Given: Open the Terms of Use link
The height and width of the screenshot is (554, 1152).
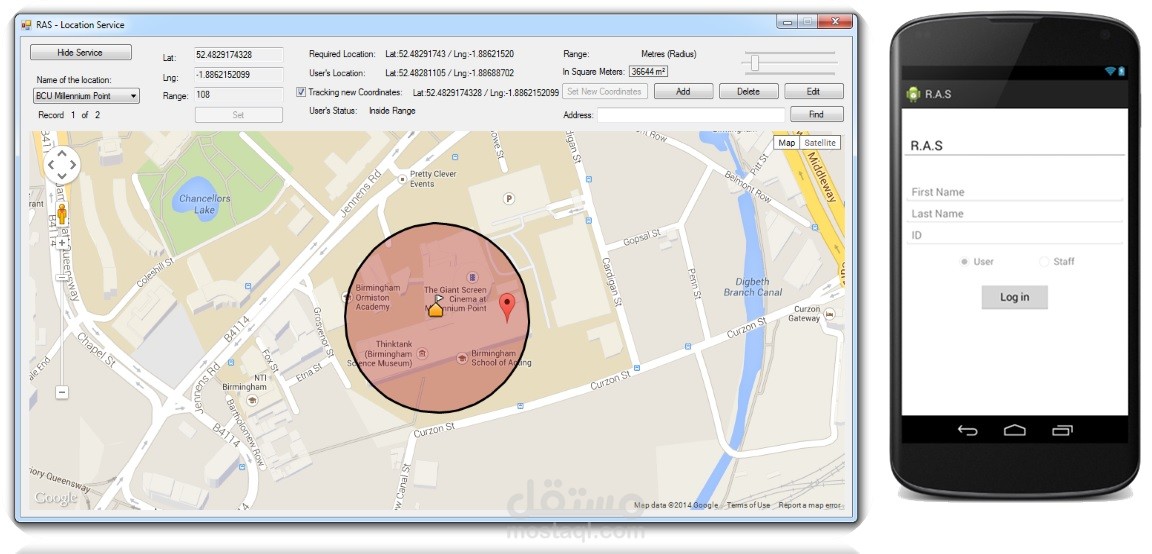Looking at the screenshot, I should tap(749, 506).
